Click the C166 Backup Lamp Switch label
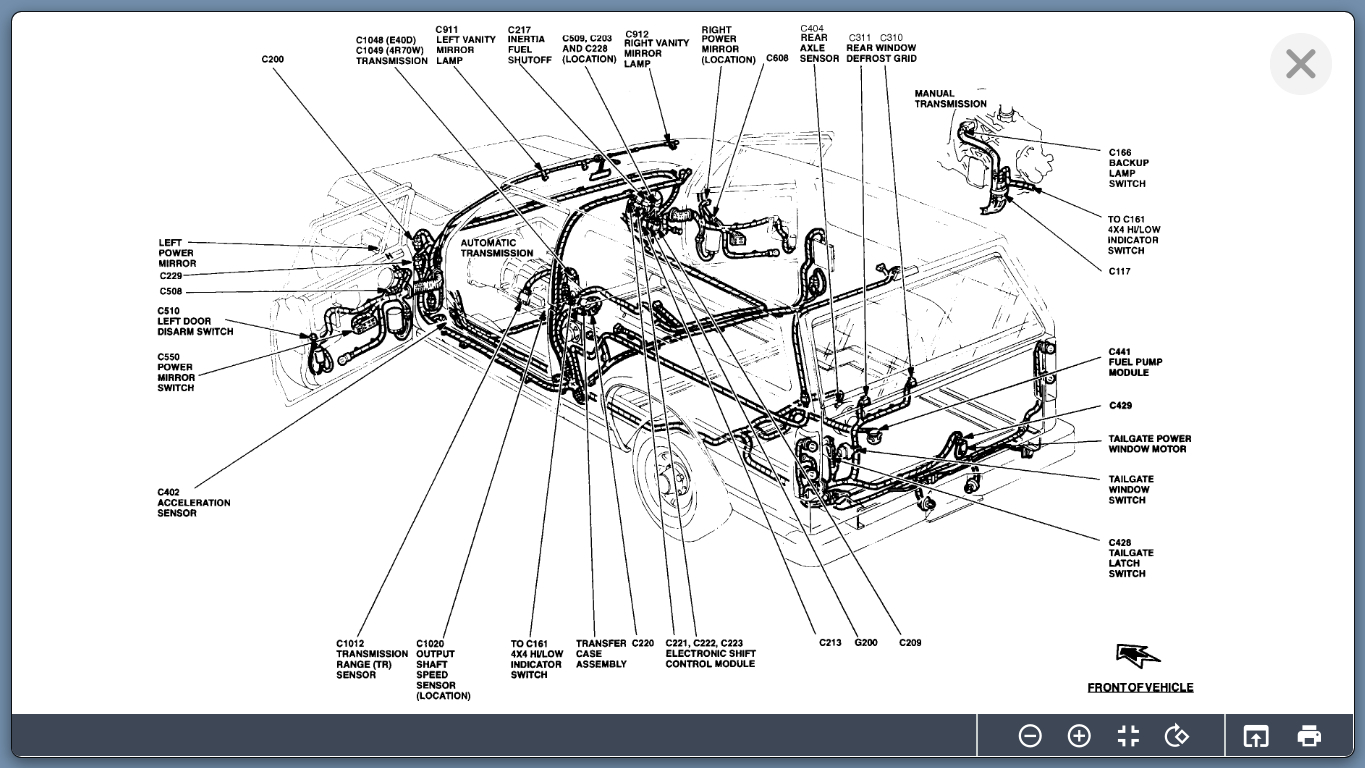Viewport: 1365px width, 768px height. (x=1128, y=168)
